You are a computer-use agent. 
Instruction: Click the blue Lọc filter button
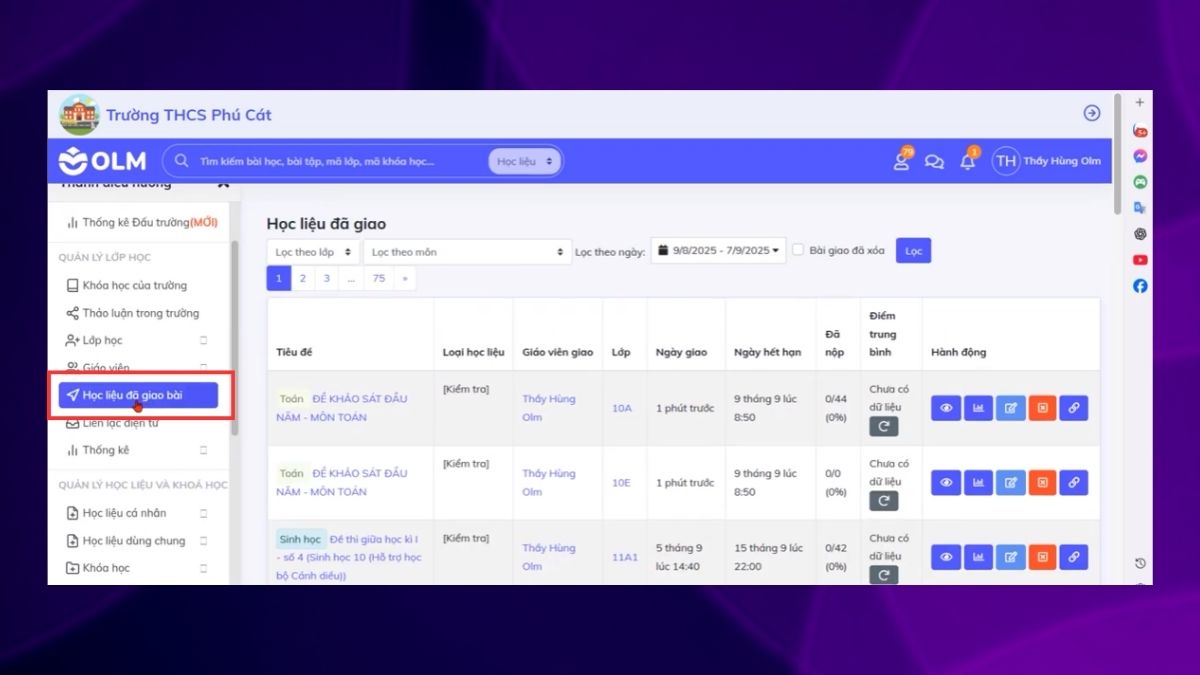913,250
